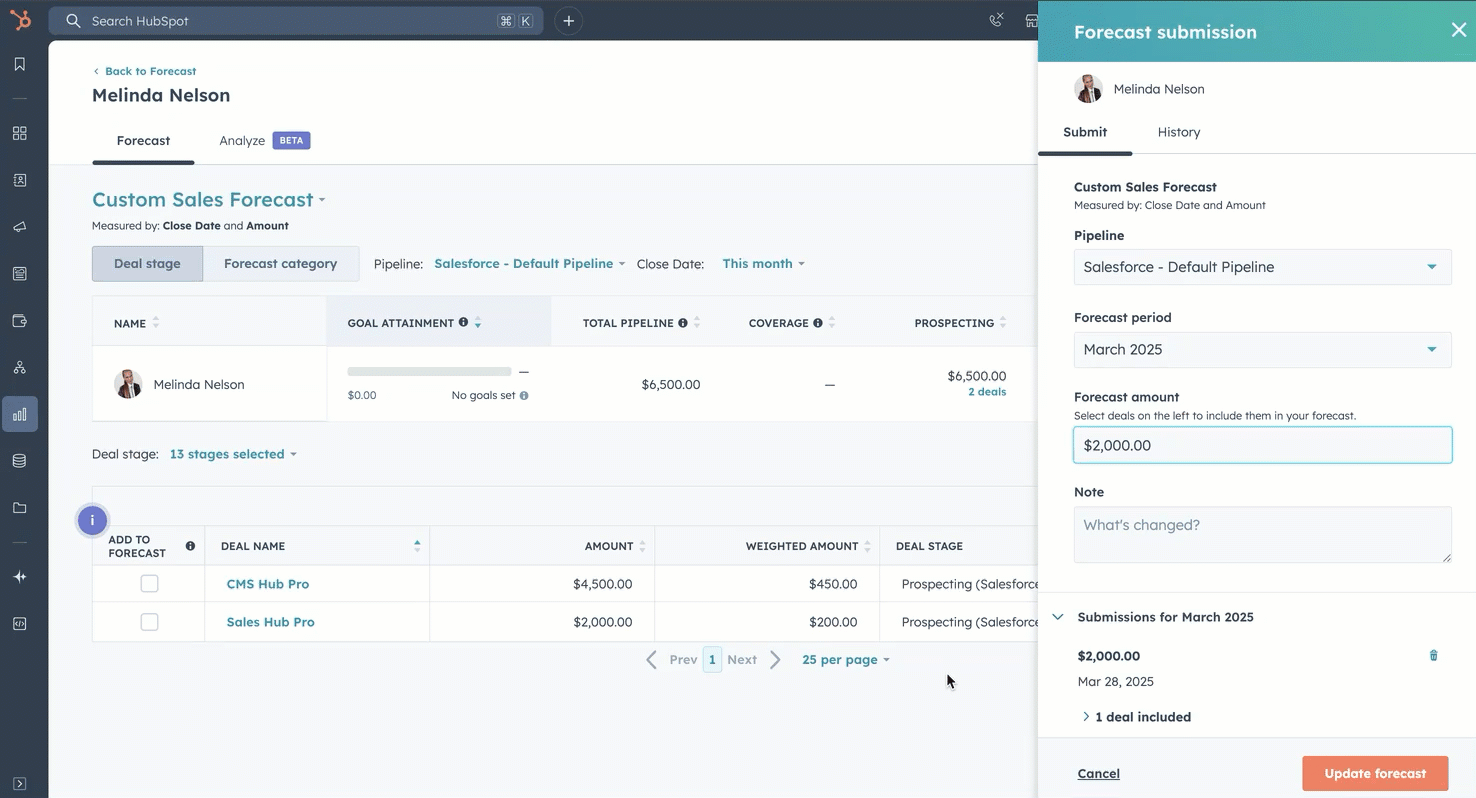Open the CMS Hub Pro deal link

pyautogui.click(x=268, y=584)
